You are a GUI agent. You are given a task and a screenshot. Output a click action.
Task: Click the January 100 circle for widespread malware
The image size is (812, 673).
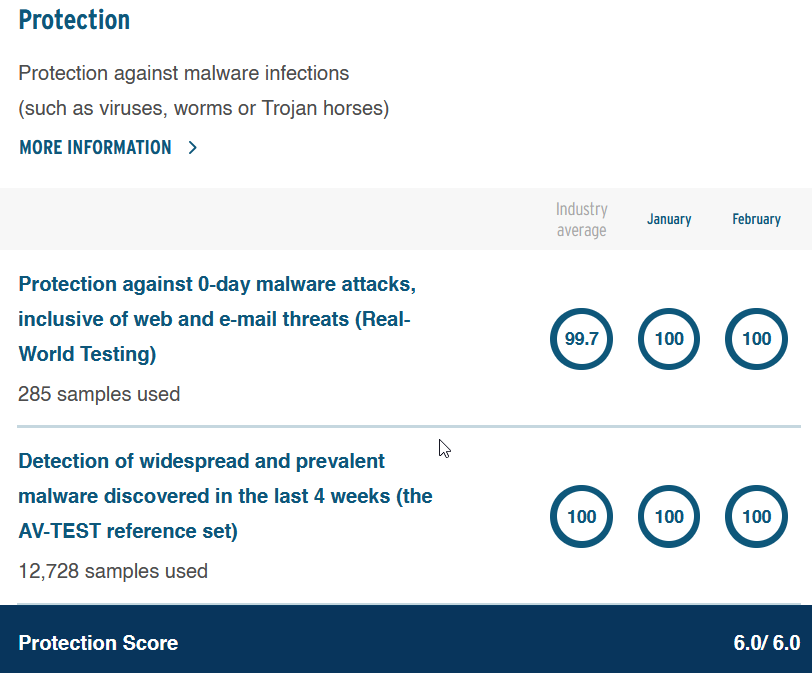[669, 516]
